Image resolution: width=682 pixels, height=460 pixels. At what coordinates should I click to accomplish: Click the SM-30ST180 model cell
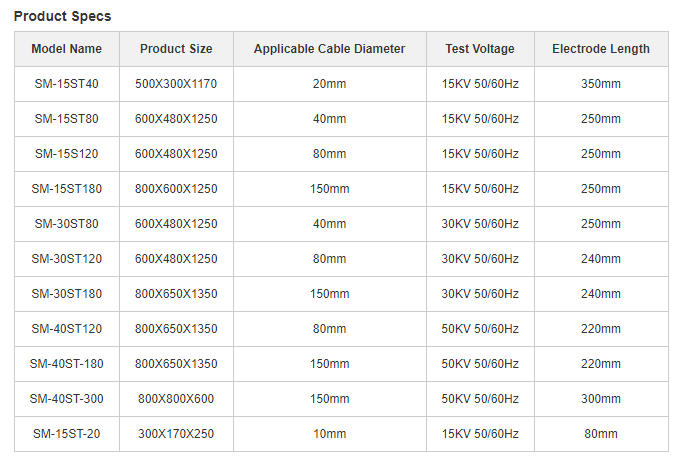point(67,293)
